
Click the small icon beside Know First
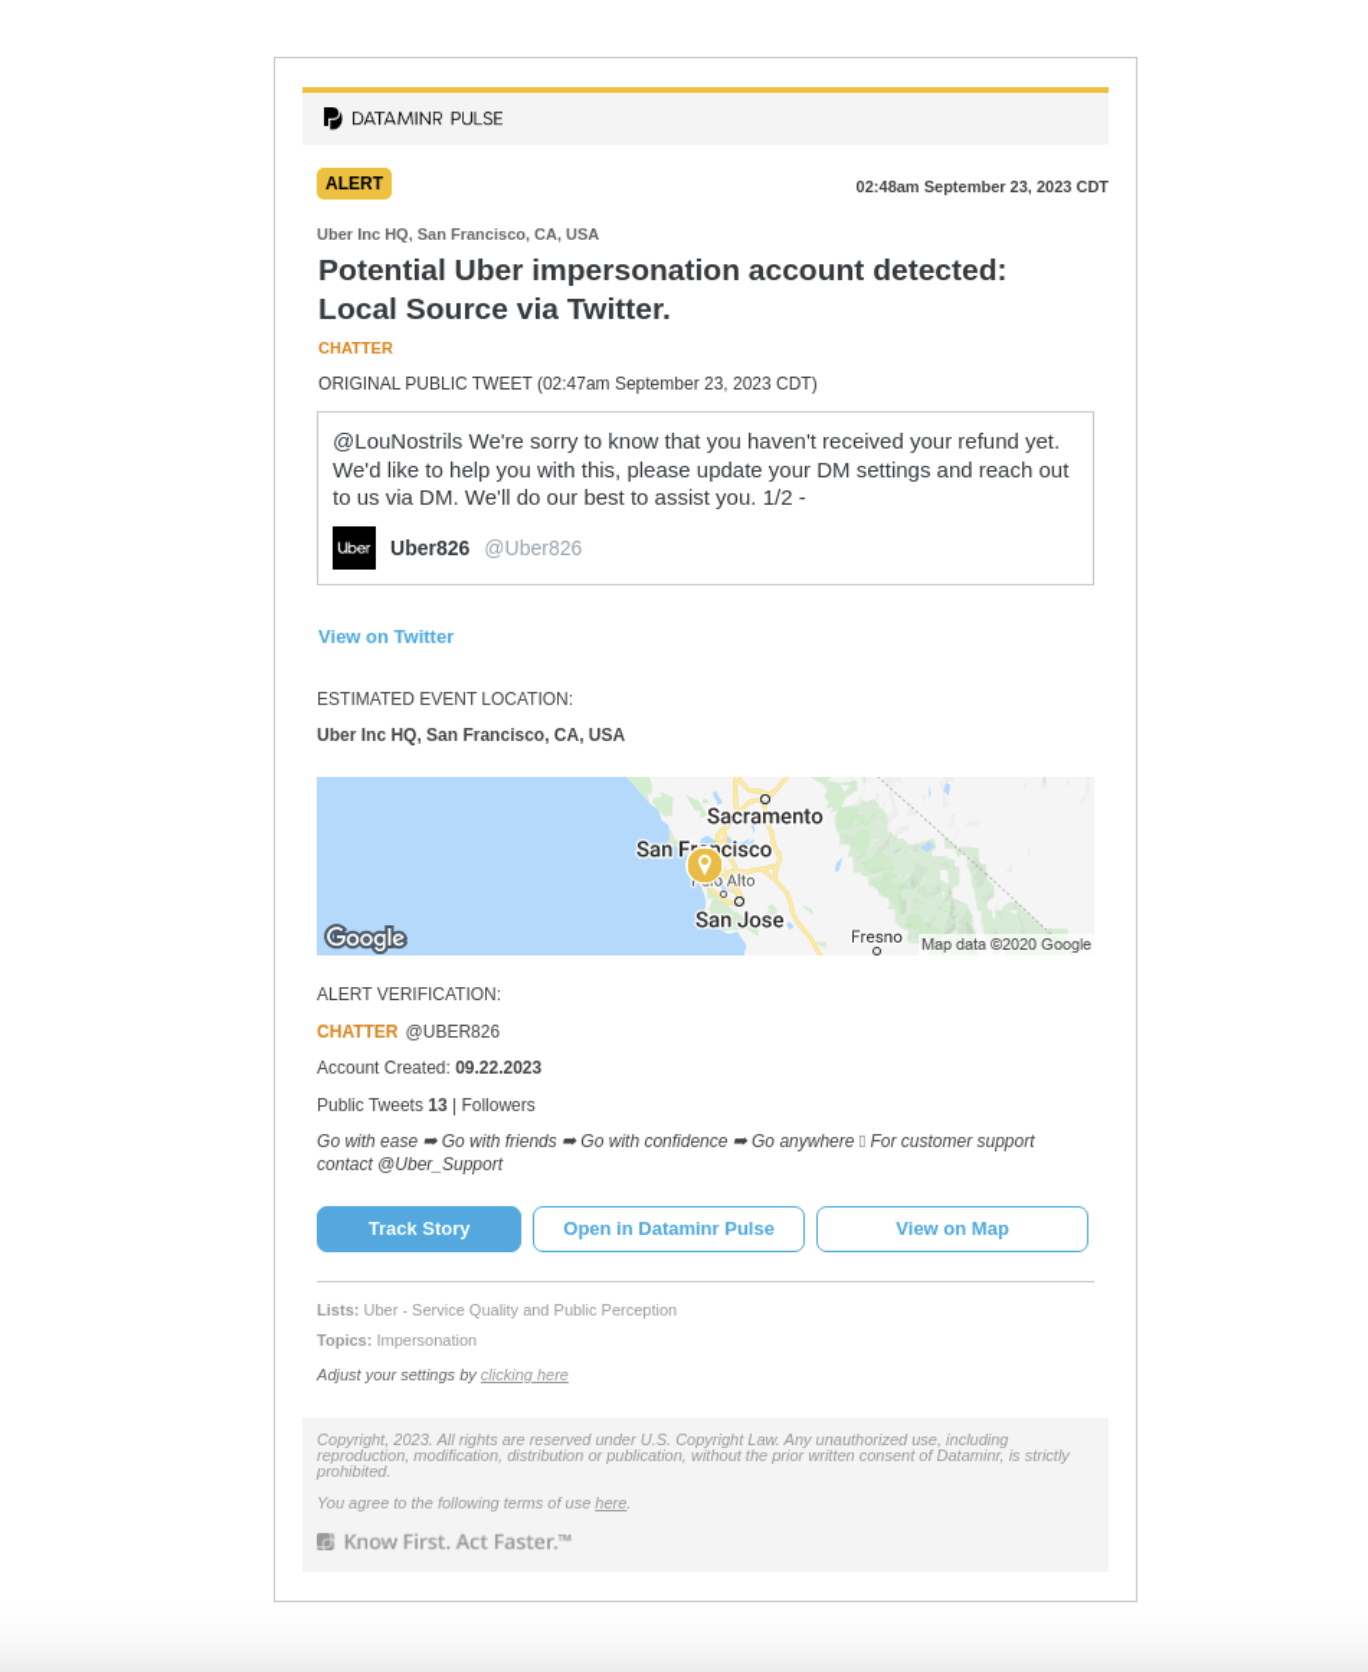coord(326,1542)
